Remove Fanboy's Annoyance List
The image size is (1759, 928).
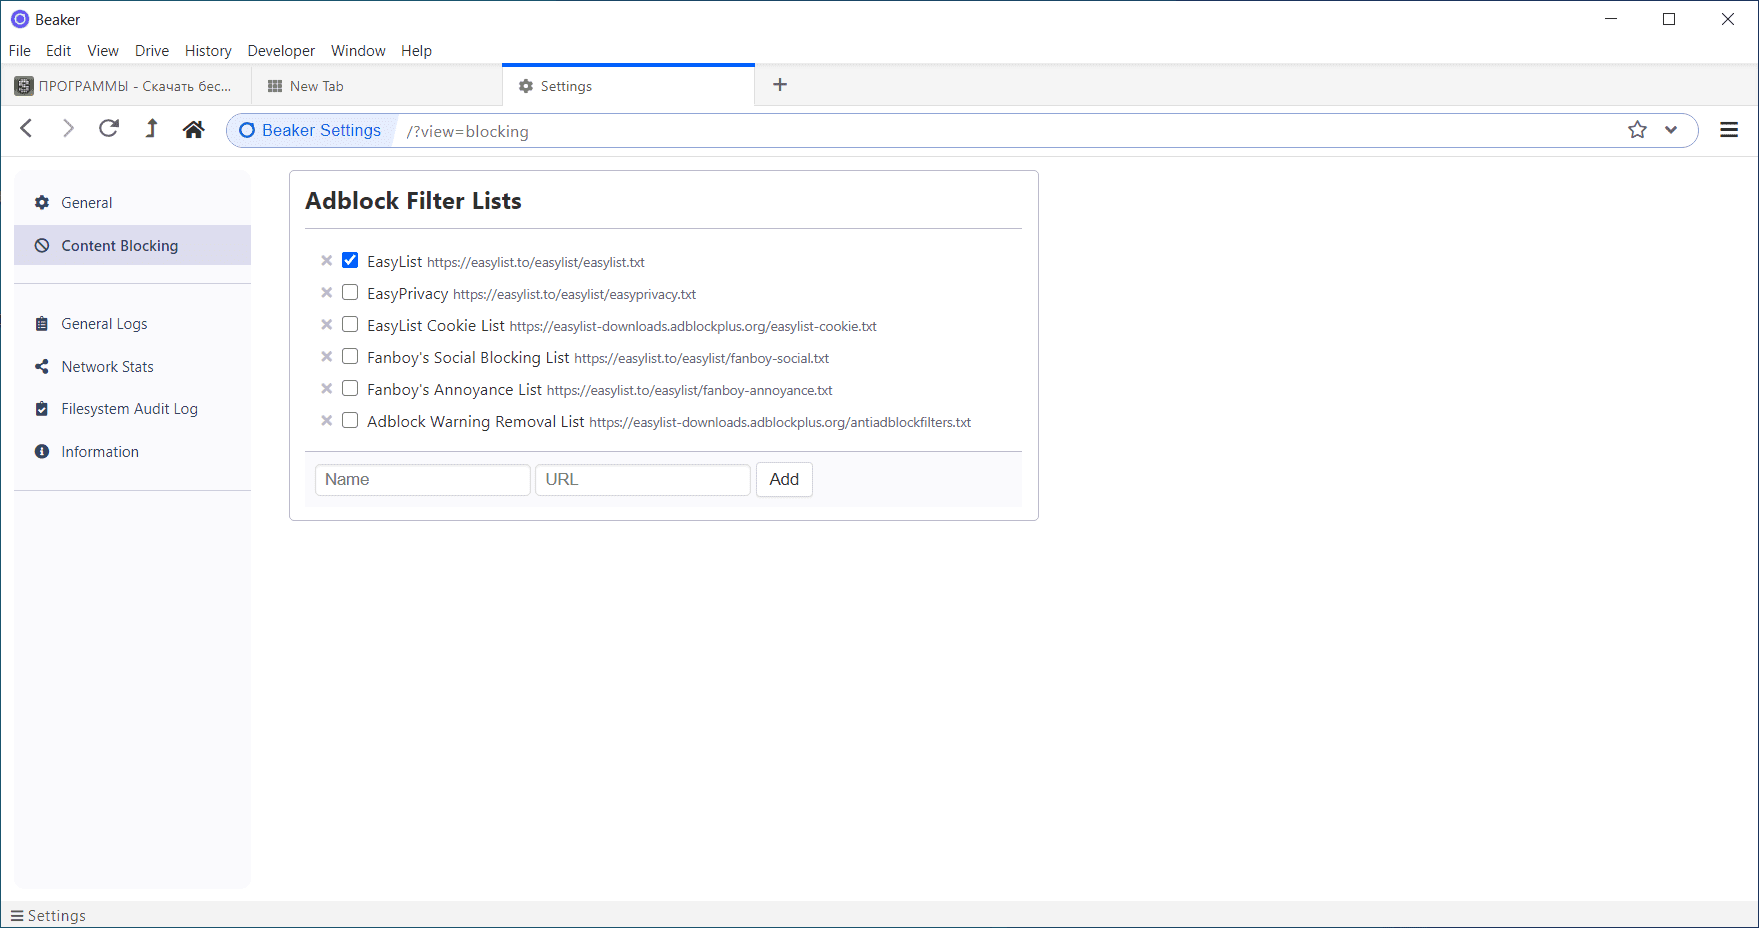(x=326, y=389)
